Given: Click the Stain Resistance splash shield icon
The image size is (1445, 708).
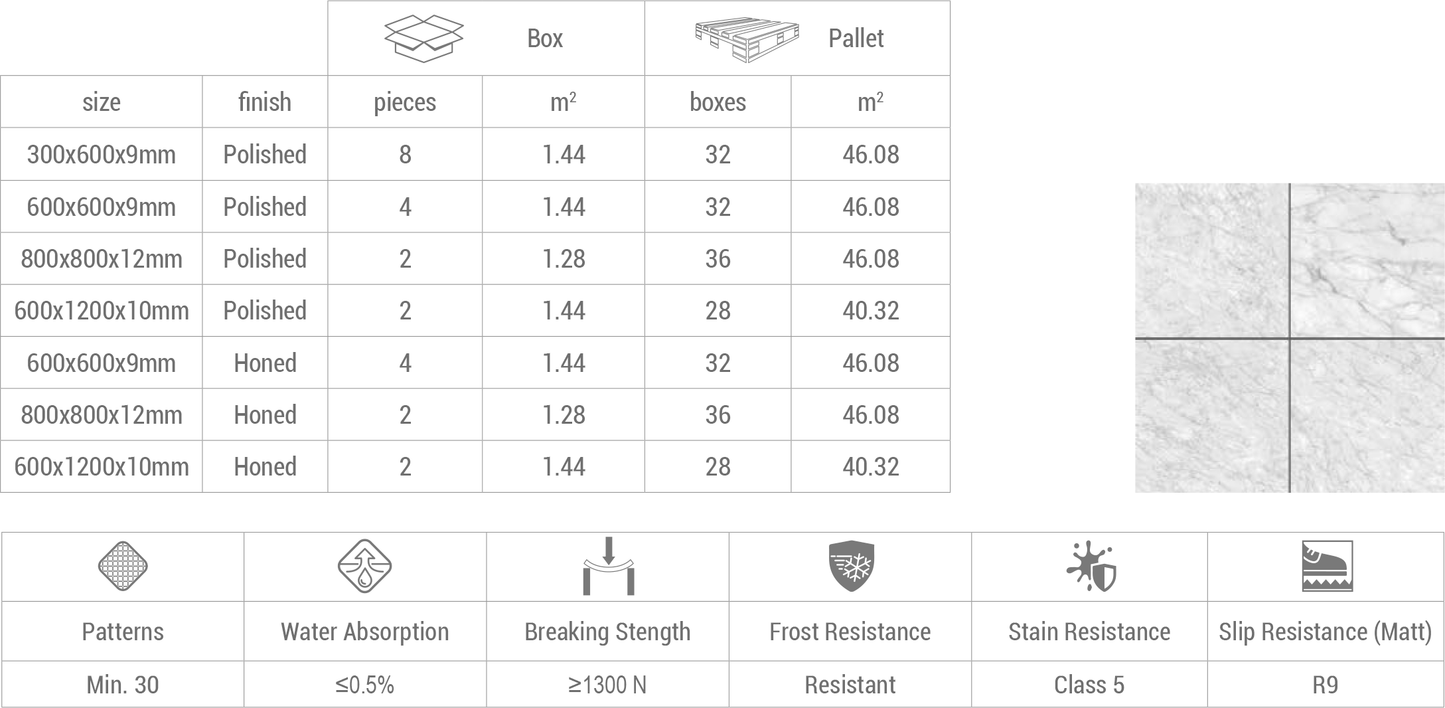Looking at the screenshot, I should tap(1091, 567).
